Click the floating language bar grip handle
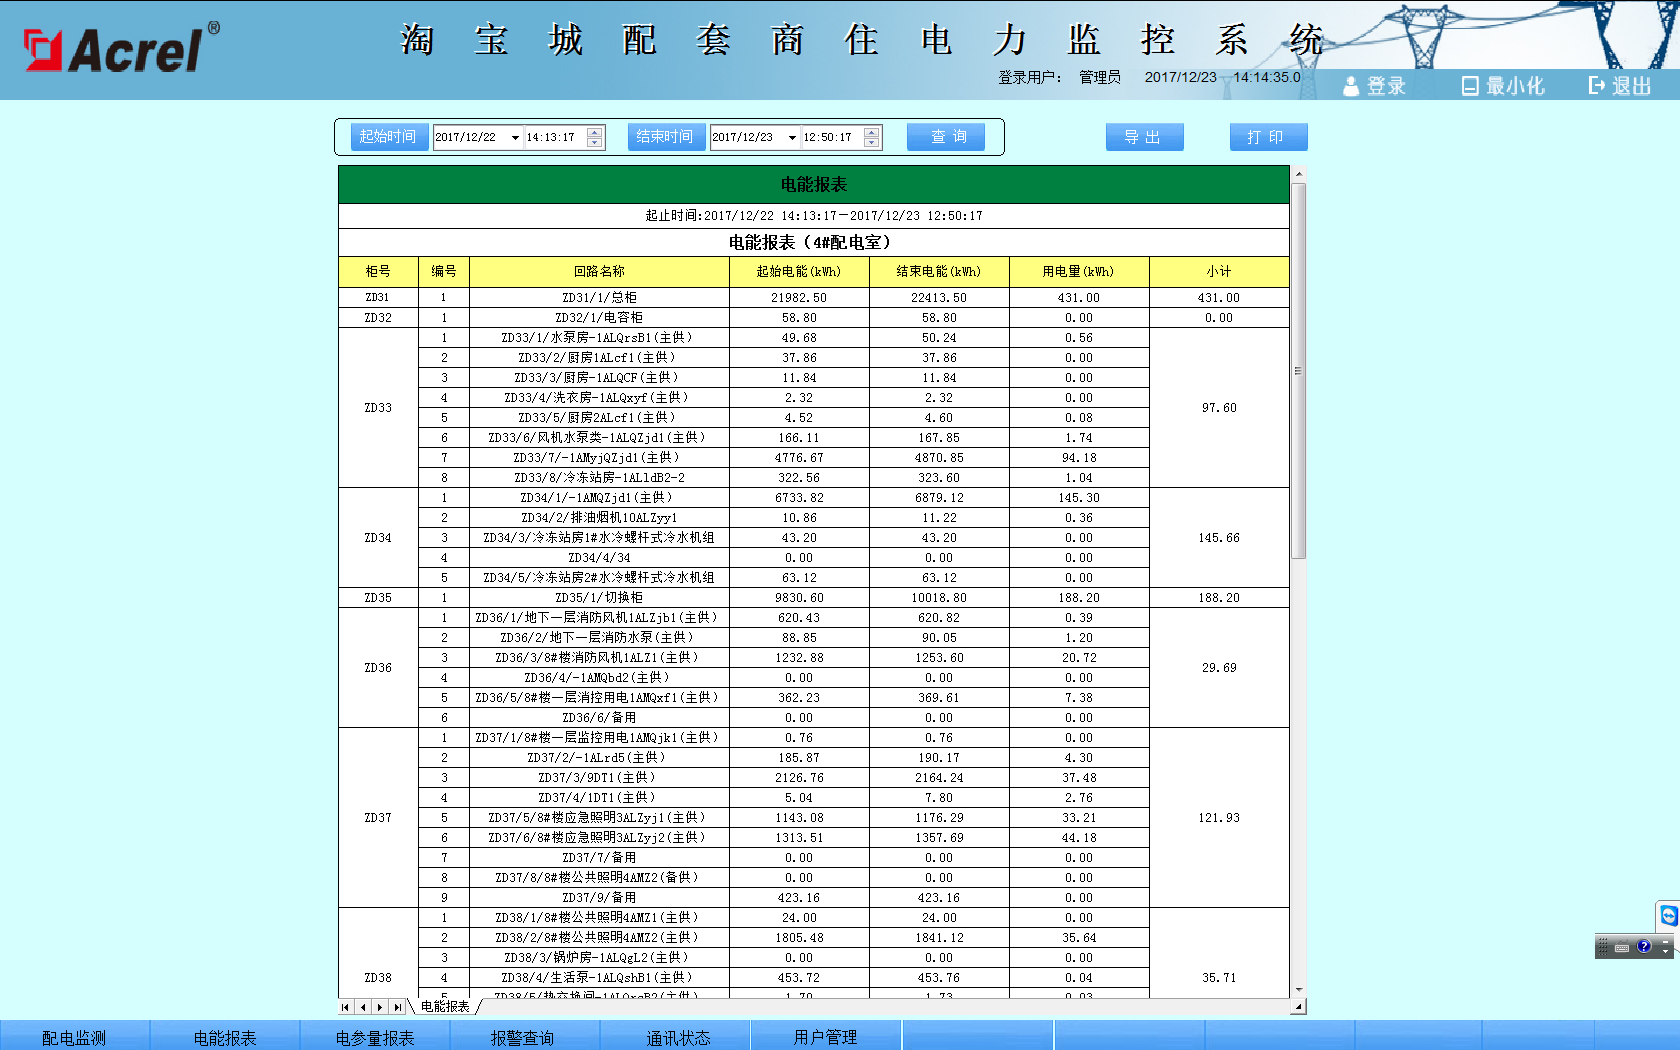Viewport: 1680px width, 1050px height. tap(1603, 947)
